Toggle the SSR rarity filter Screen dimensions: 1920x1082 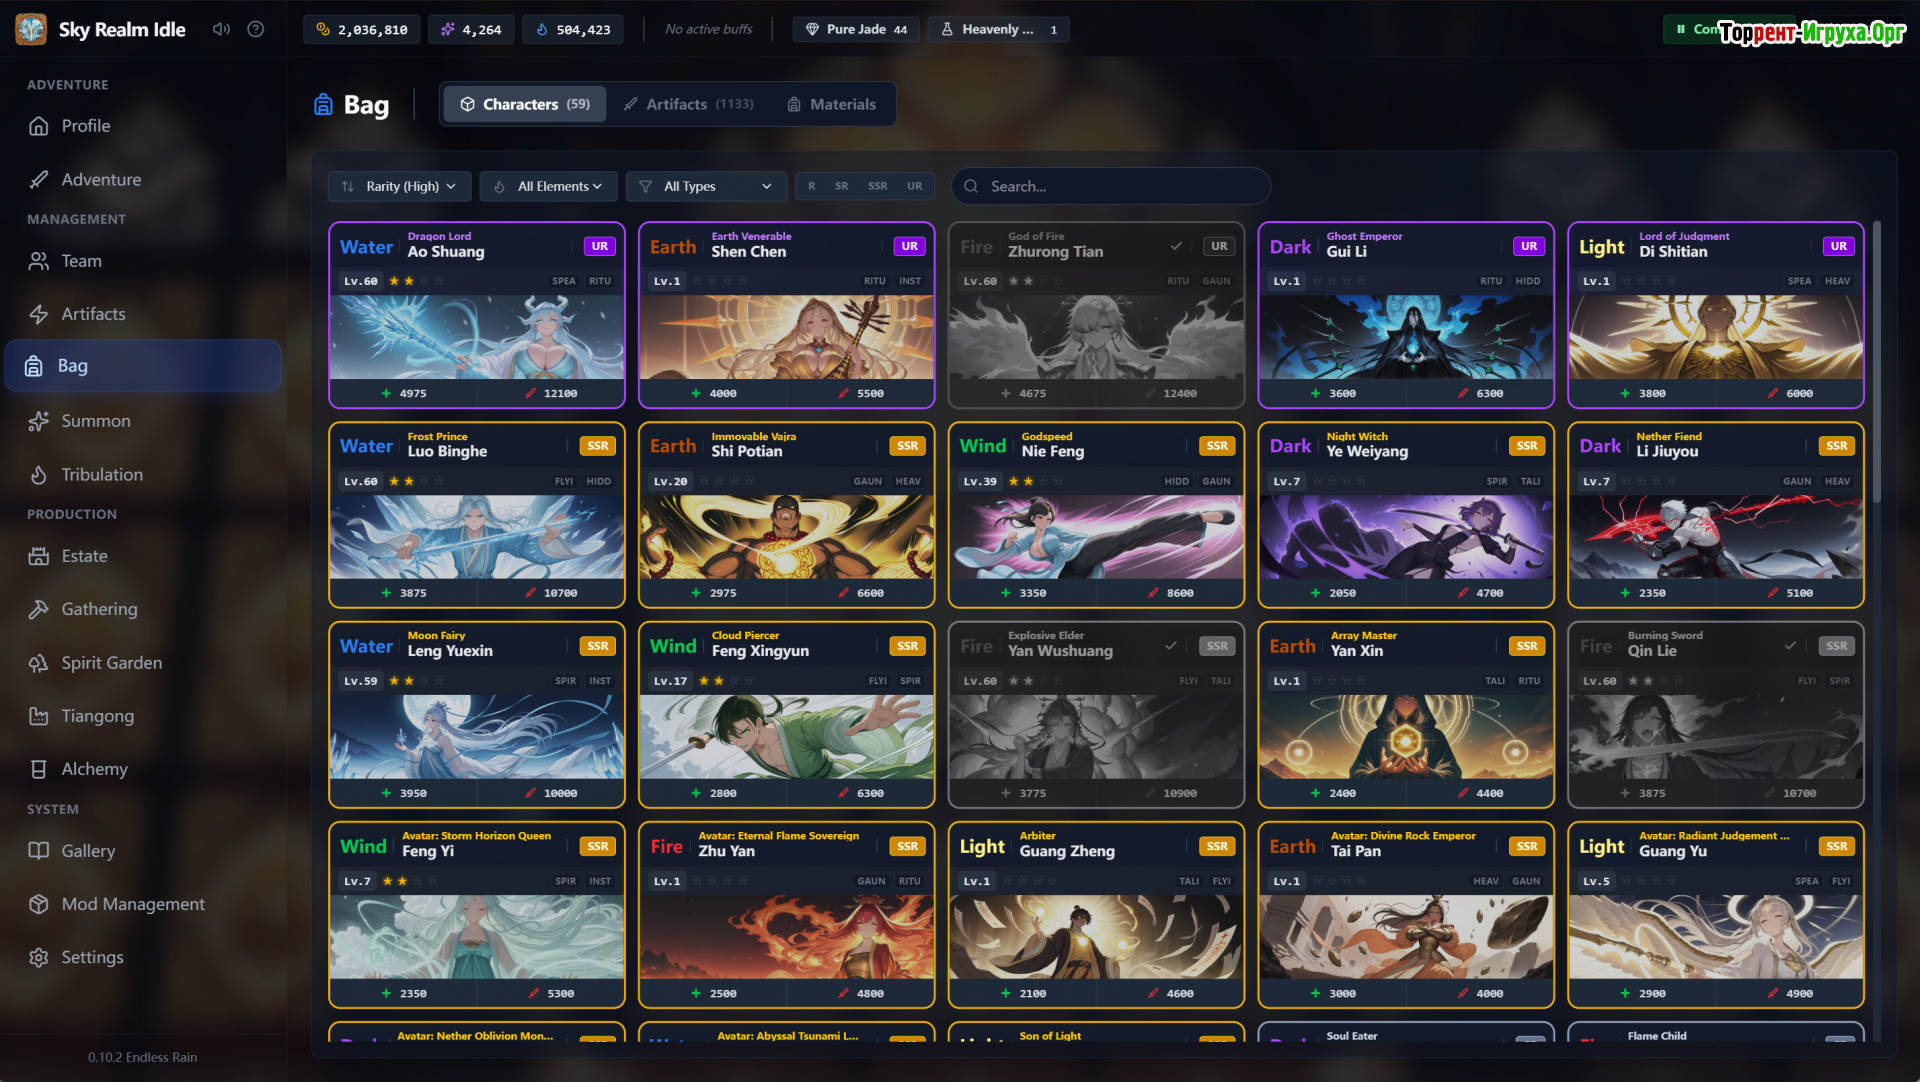pyautogui.click(x=877, y=186)
